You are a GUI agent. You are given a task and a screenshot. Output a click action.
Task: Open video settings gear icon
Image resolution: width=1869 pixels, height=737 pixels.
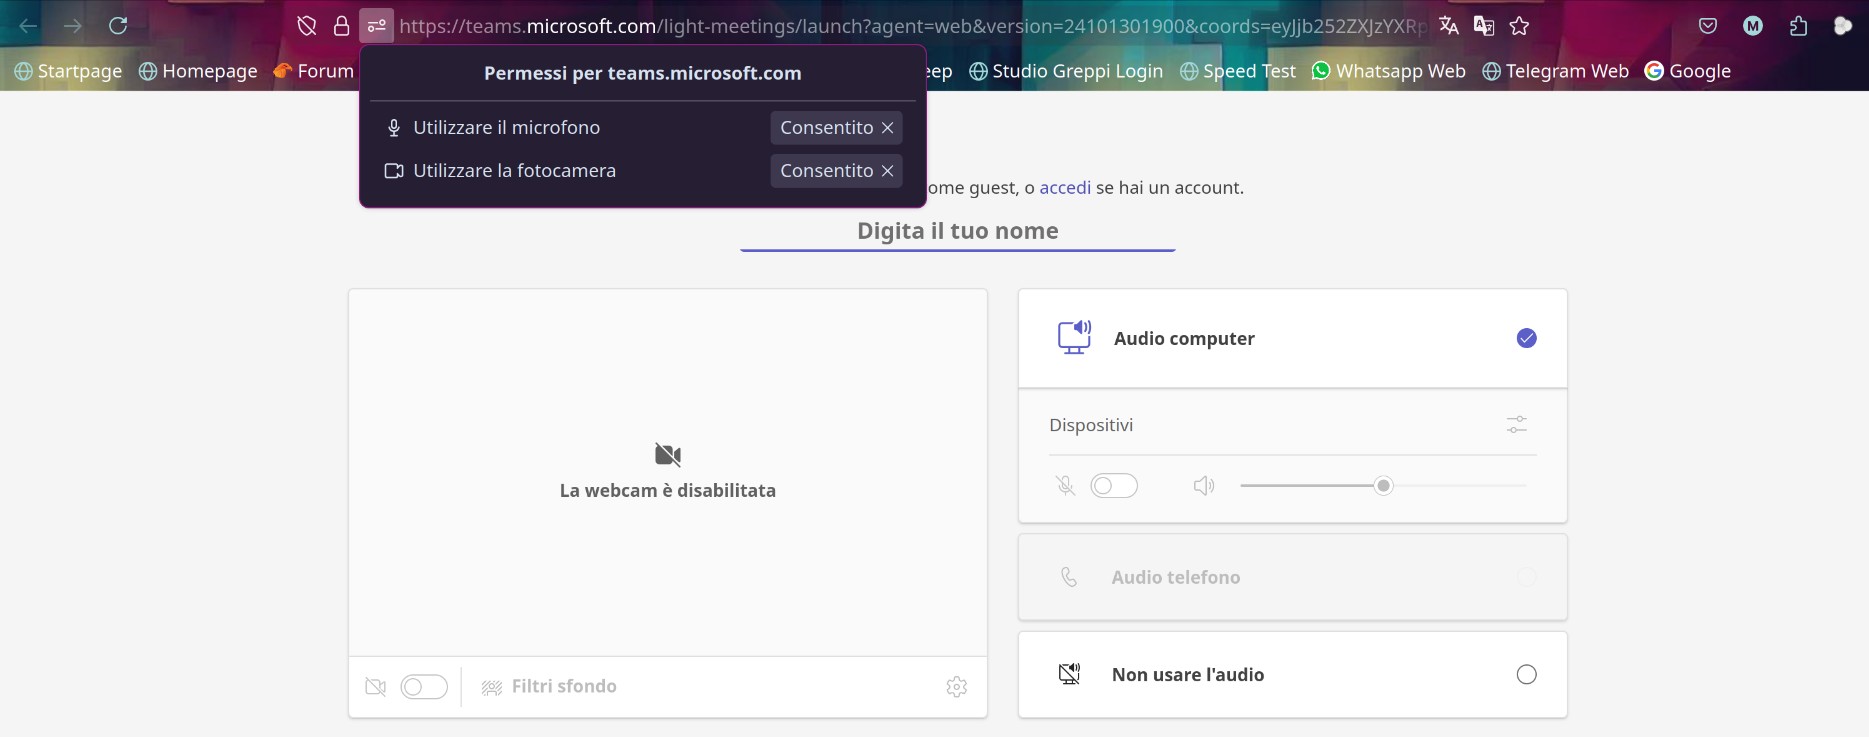point(957,687)
